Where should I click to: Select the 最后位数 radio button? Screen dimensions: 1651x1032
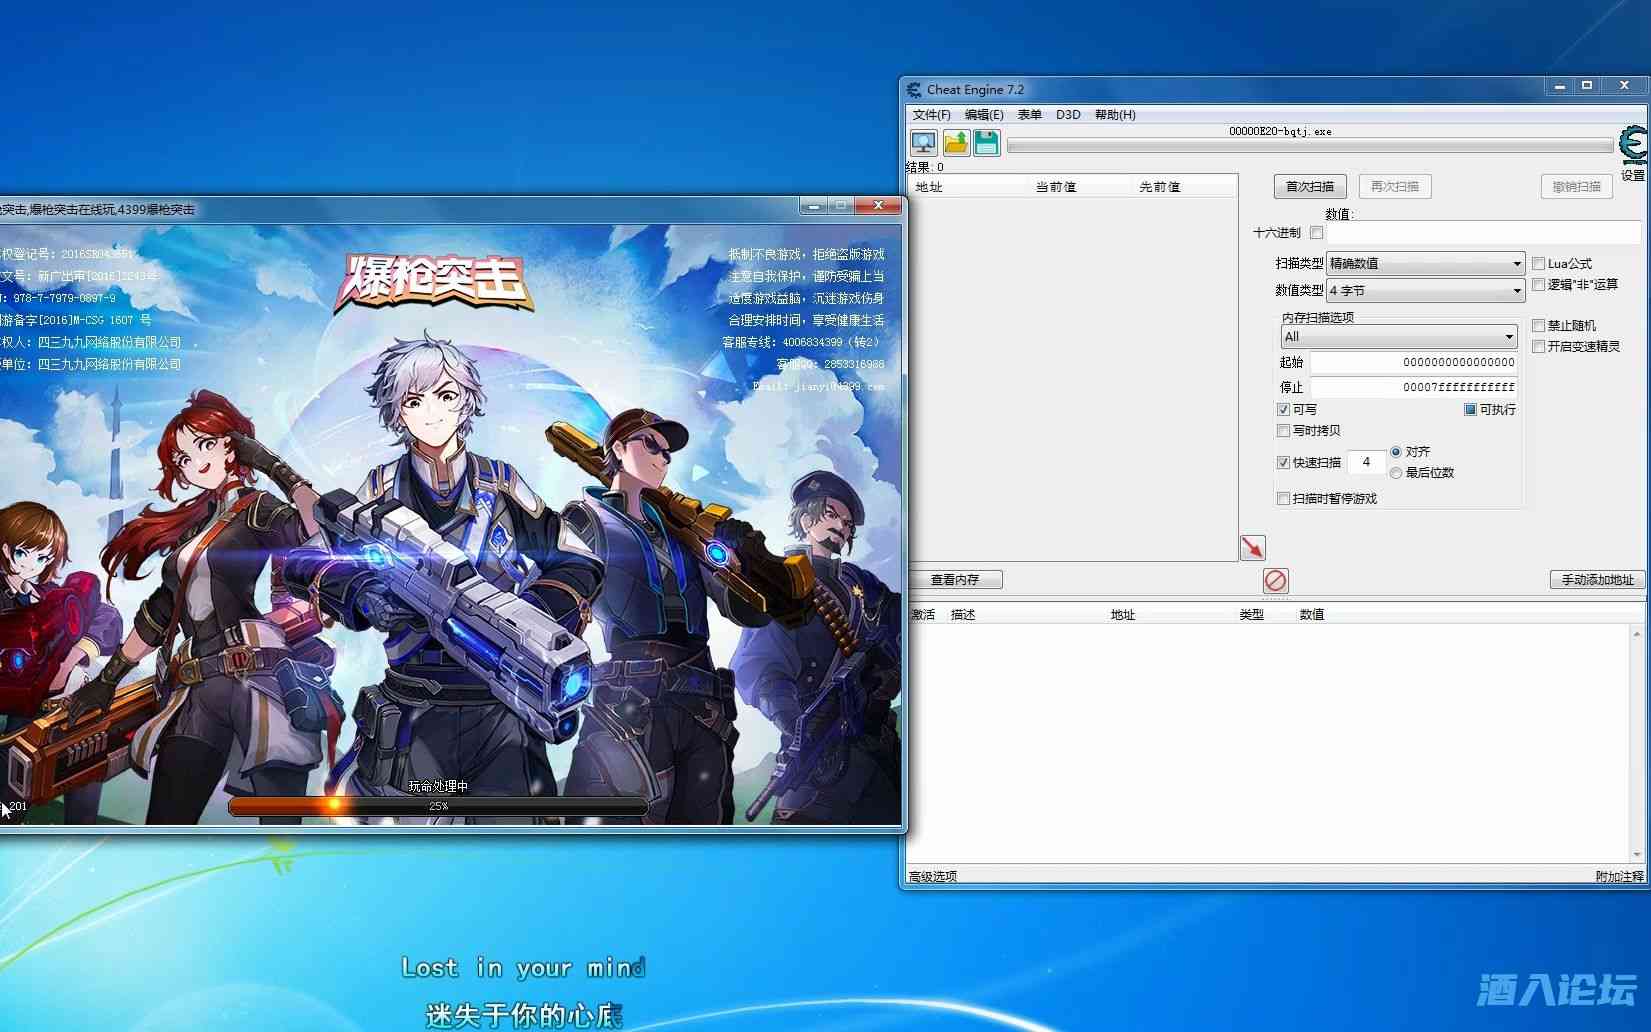tap(1396, 473)
